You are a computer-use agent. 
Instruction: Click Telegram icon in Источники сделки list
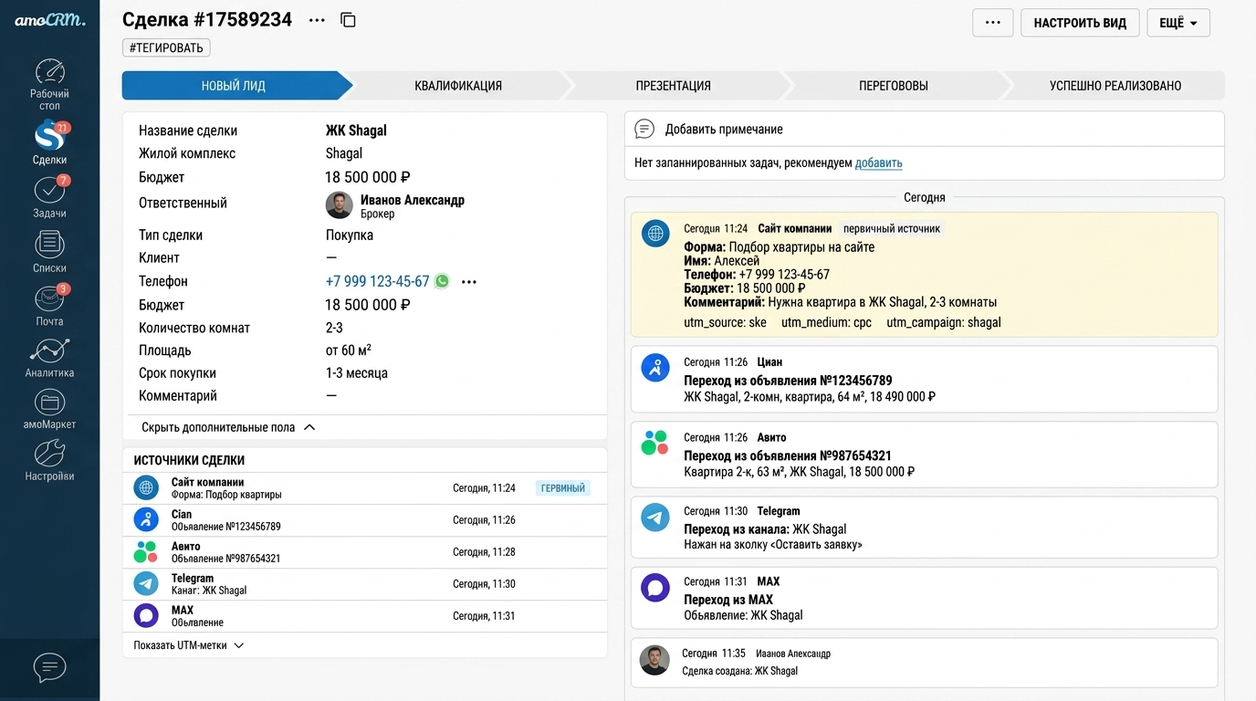pyautogui.click(x=146, y=584)
